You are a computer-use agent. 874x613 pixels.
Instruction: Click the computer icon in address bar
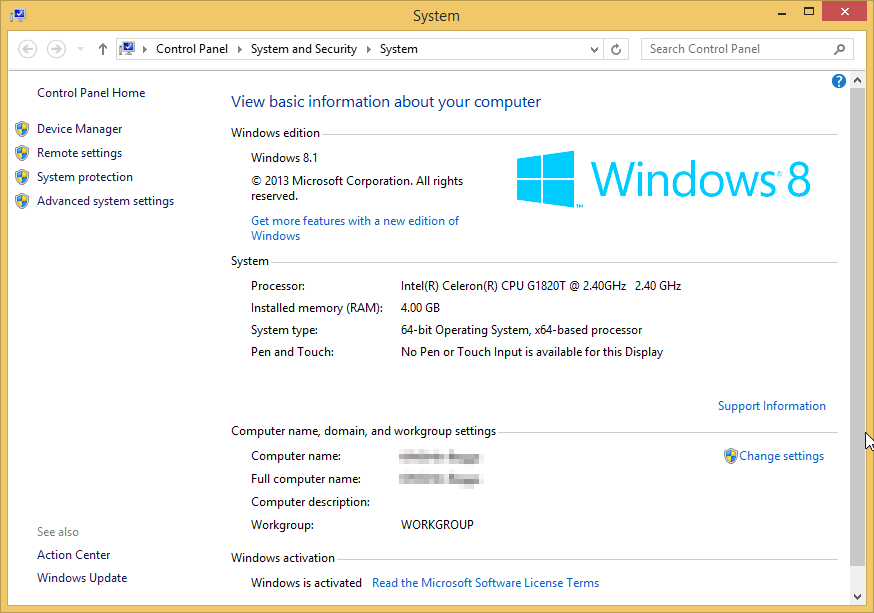tap(127, 48)
